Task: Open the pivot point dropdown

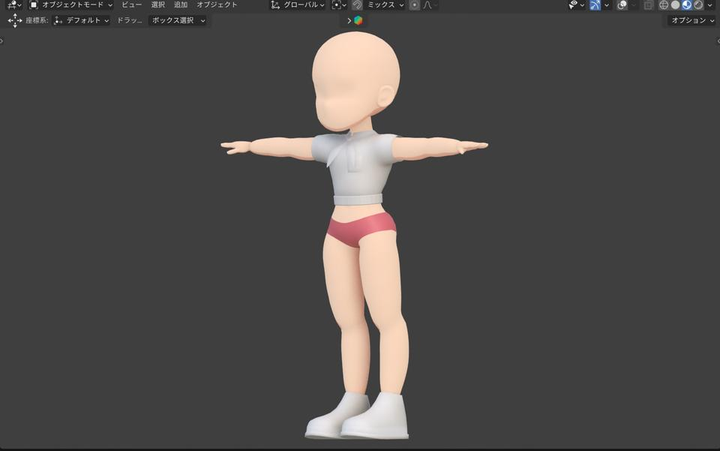Action: tap(339, 5)
